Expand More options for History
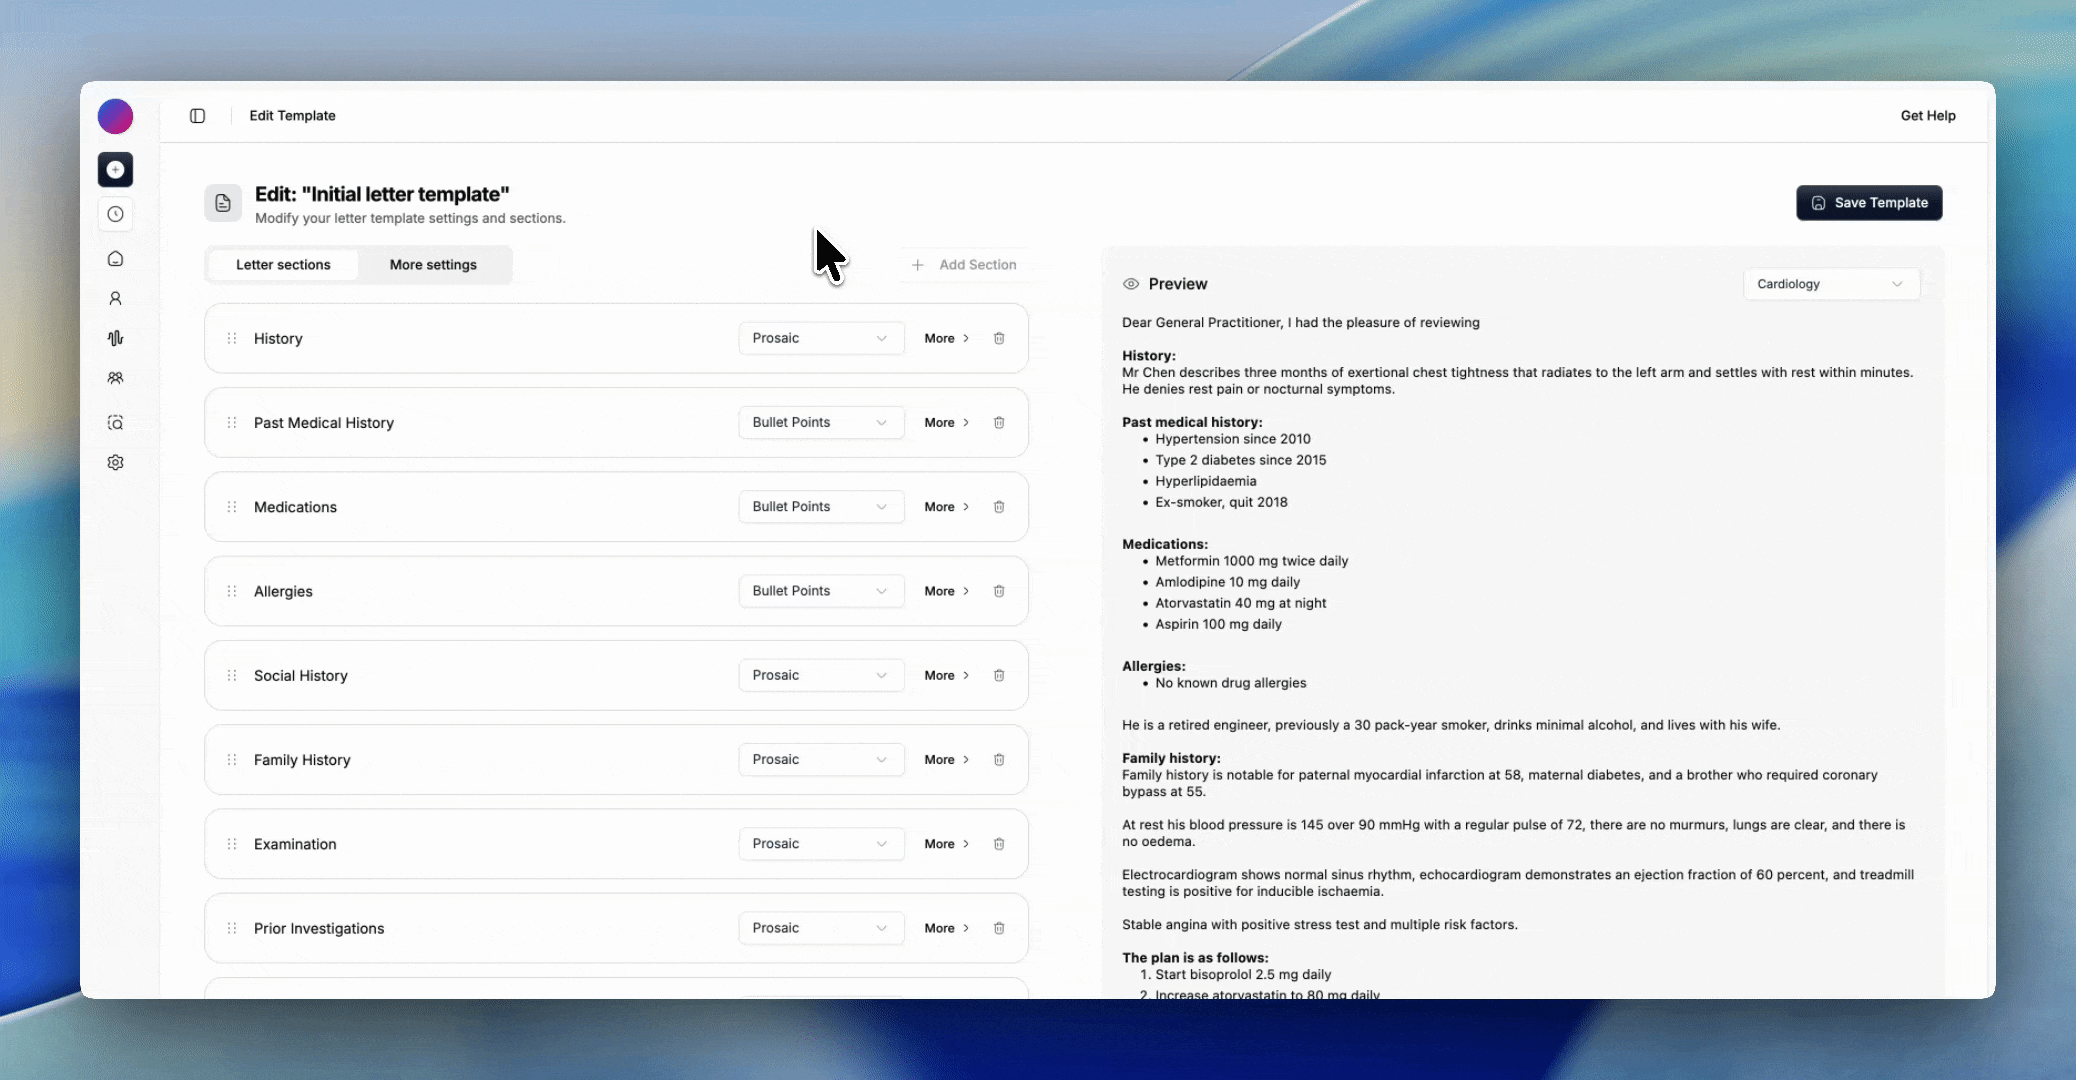The image size is (2076, 1080). [x=946, y=338]
